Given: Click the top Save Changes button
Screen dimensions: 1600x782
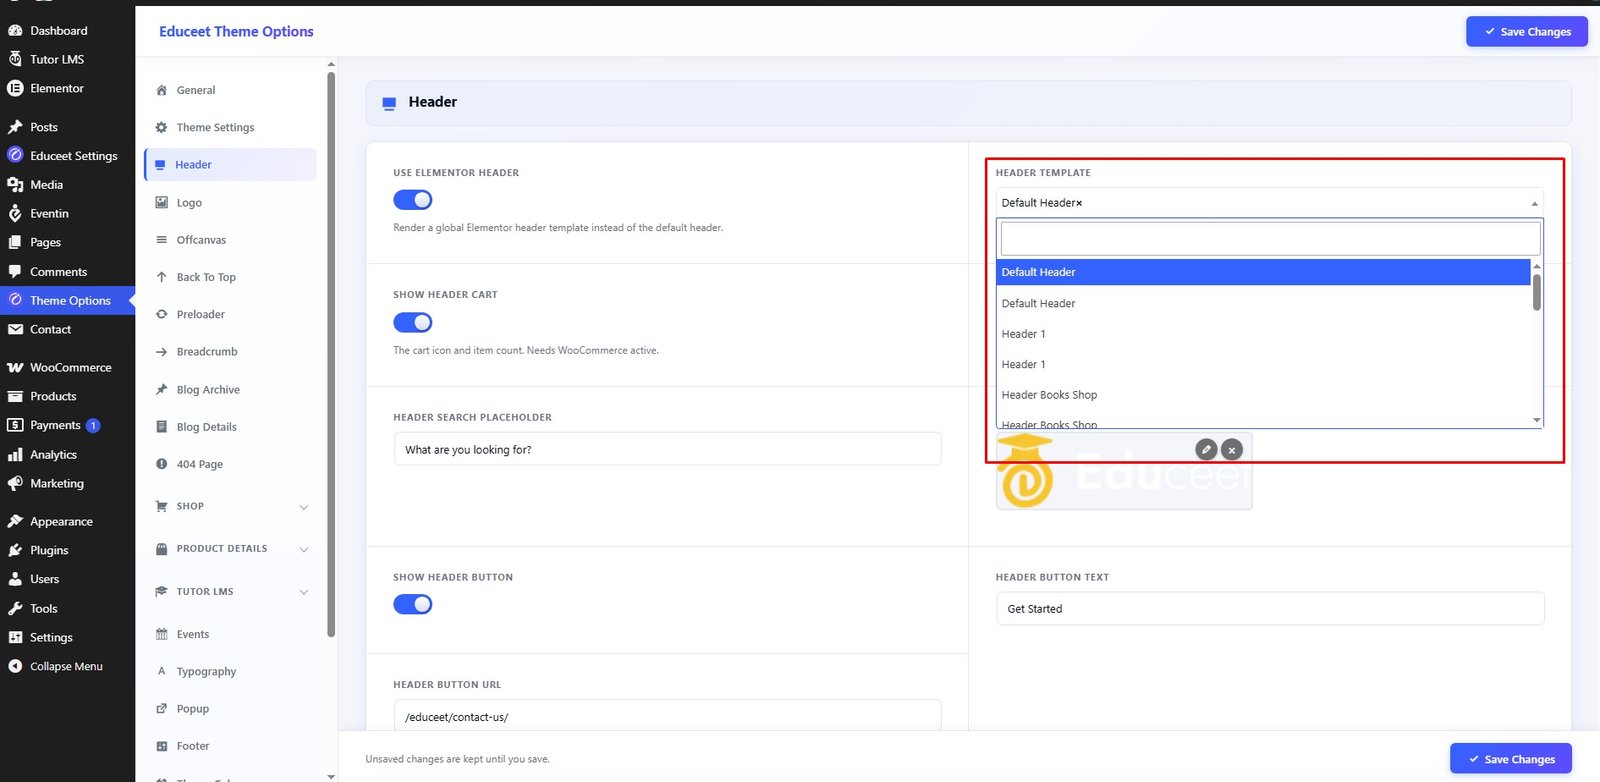Looking at the screenshot, I should [1527, 31].
